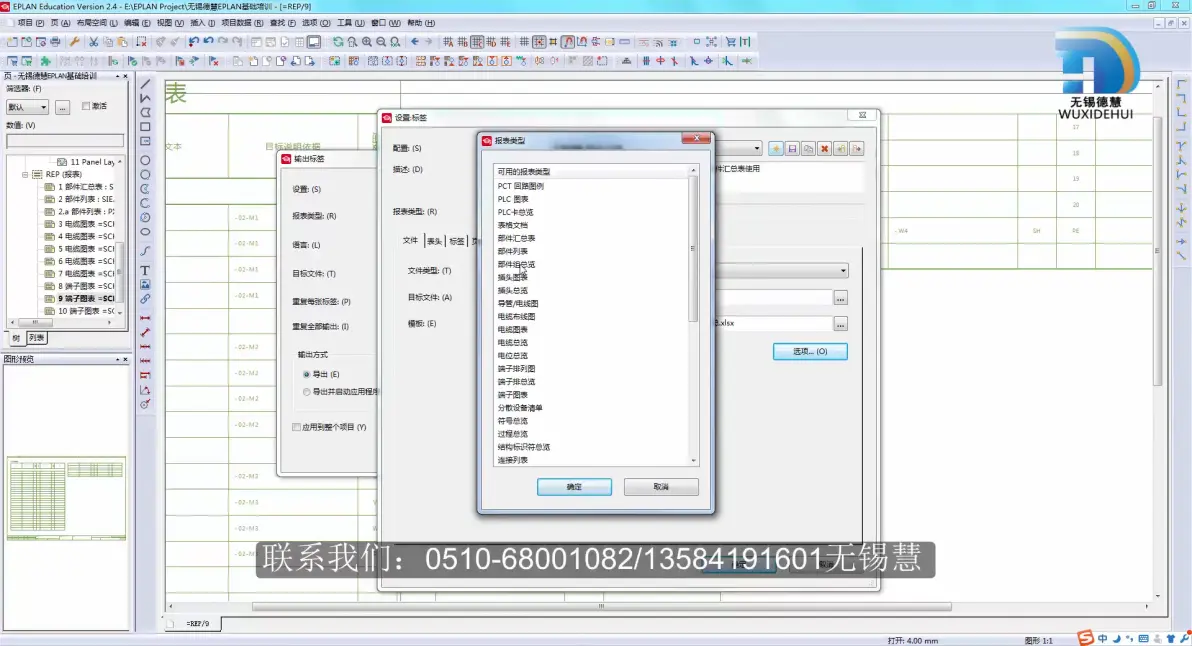Click the export icon in settings dialog
This screenshot has height=646, width=1192.
click(857, 149)
